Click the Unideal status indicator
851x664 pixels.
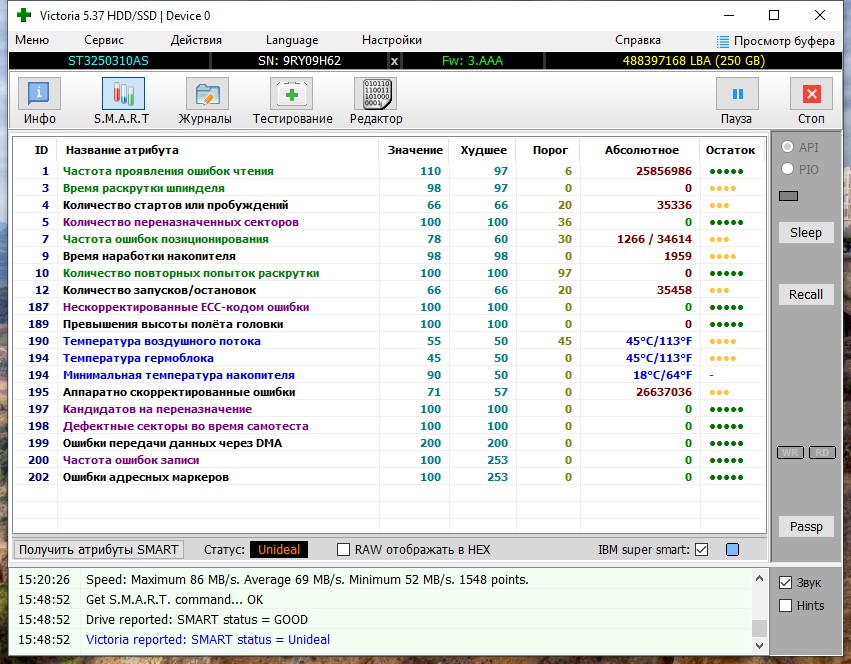coord(279,549)
